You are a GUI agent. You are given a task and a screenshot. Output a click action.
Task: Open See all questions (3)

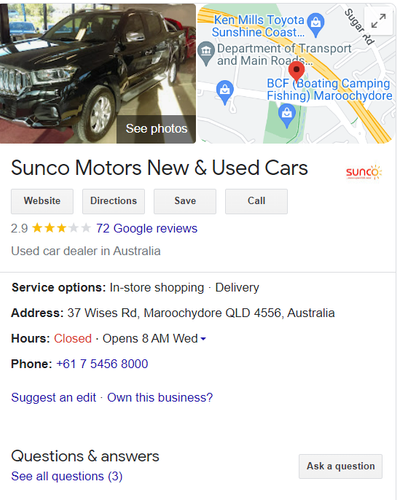[67, 476]
